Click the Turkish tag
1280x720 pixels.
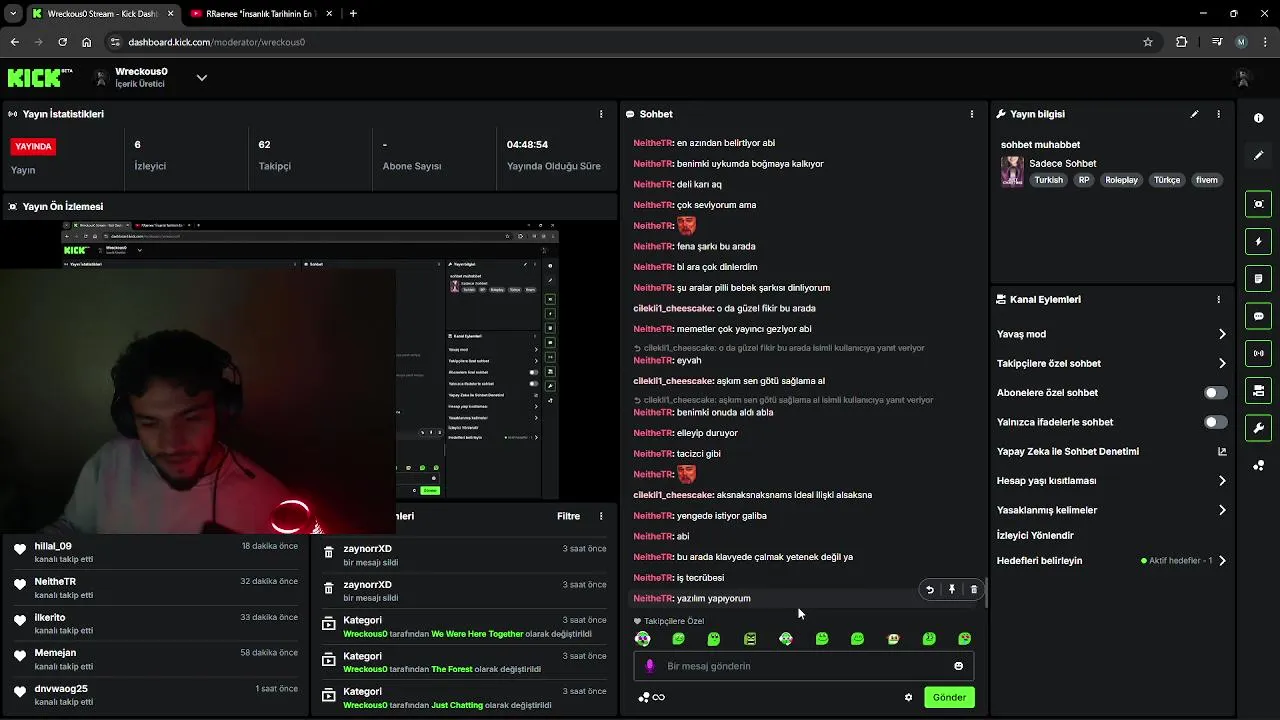coord(1049,180)
